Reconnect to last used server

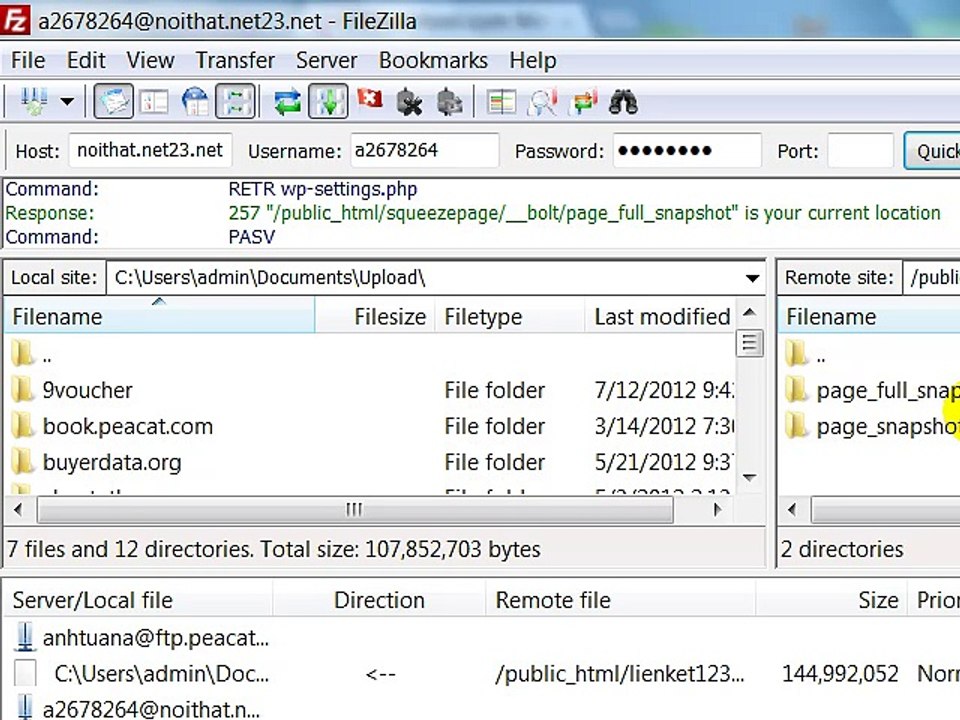pos(450,102)
